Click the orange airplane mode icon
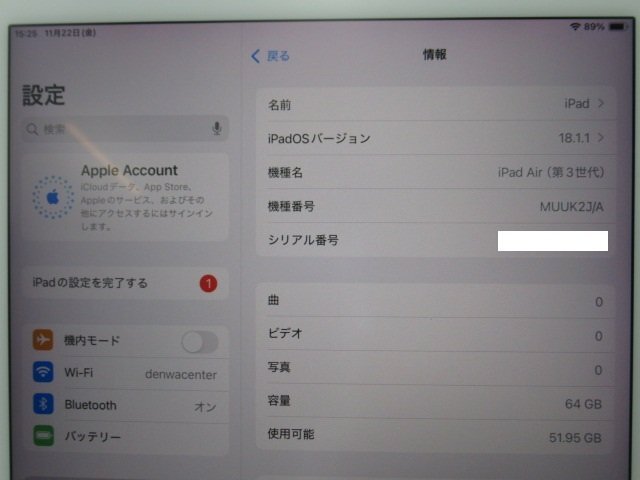The height and width of the screenshot is (480, 640). [43, 340]
